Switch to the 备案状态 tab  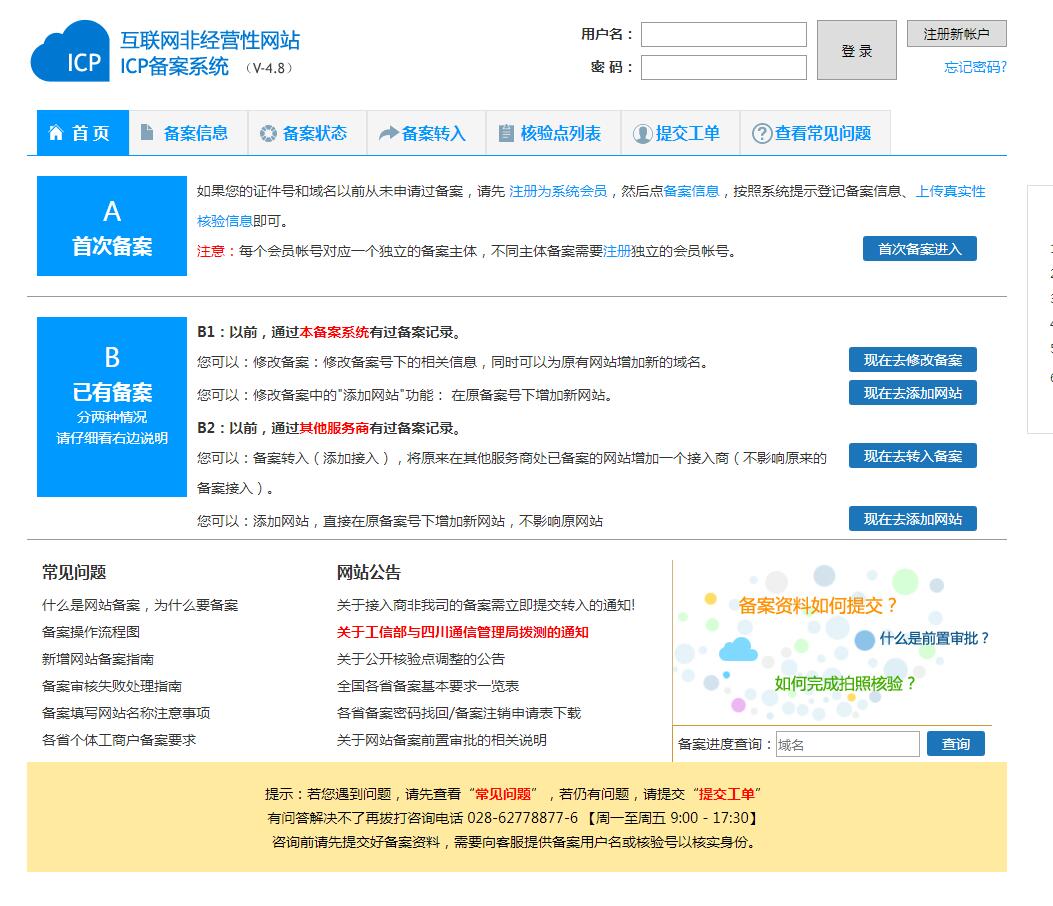pyautogui.click(x=307, y=133)
